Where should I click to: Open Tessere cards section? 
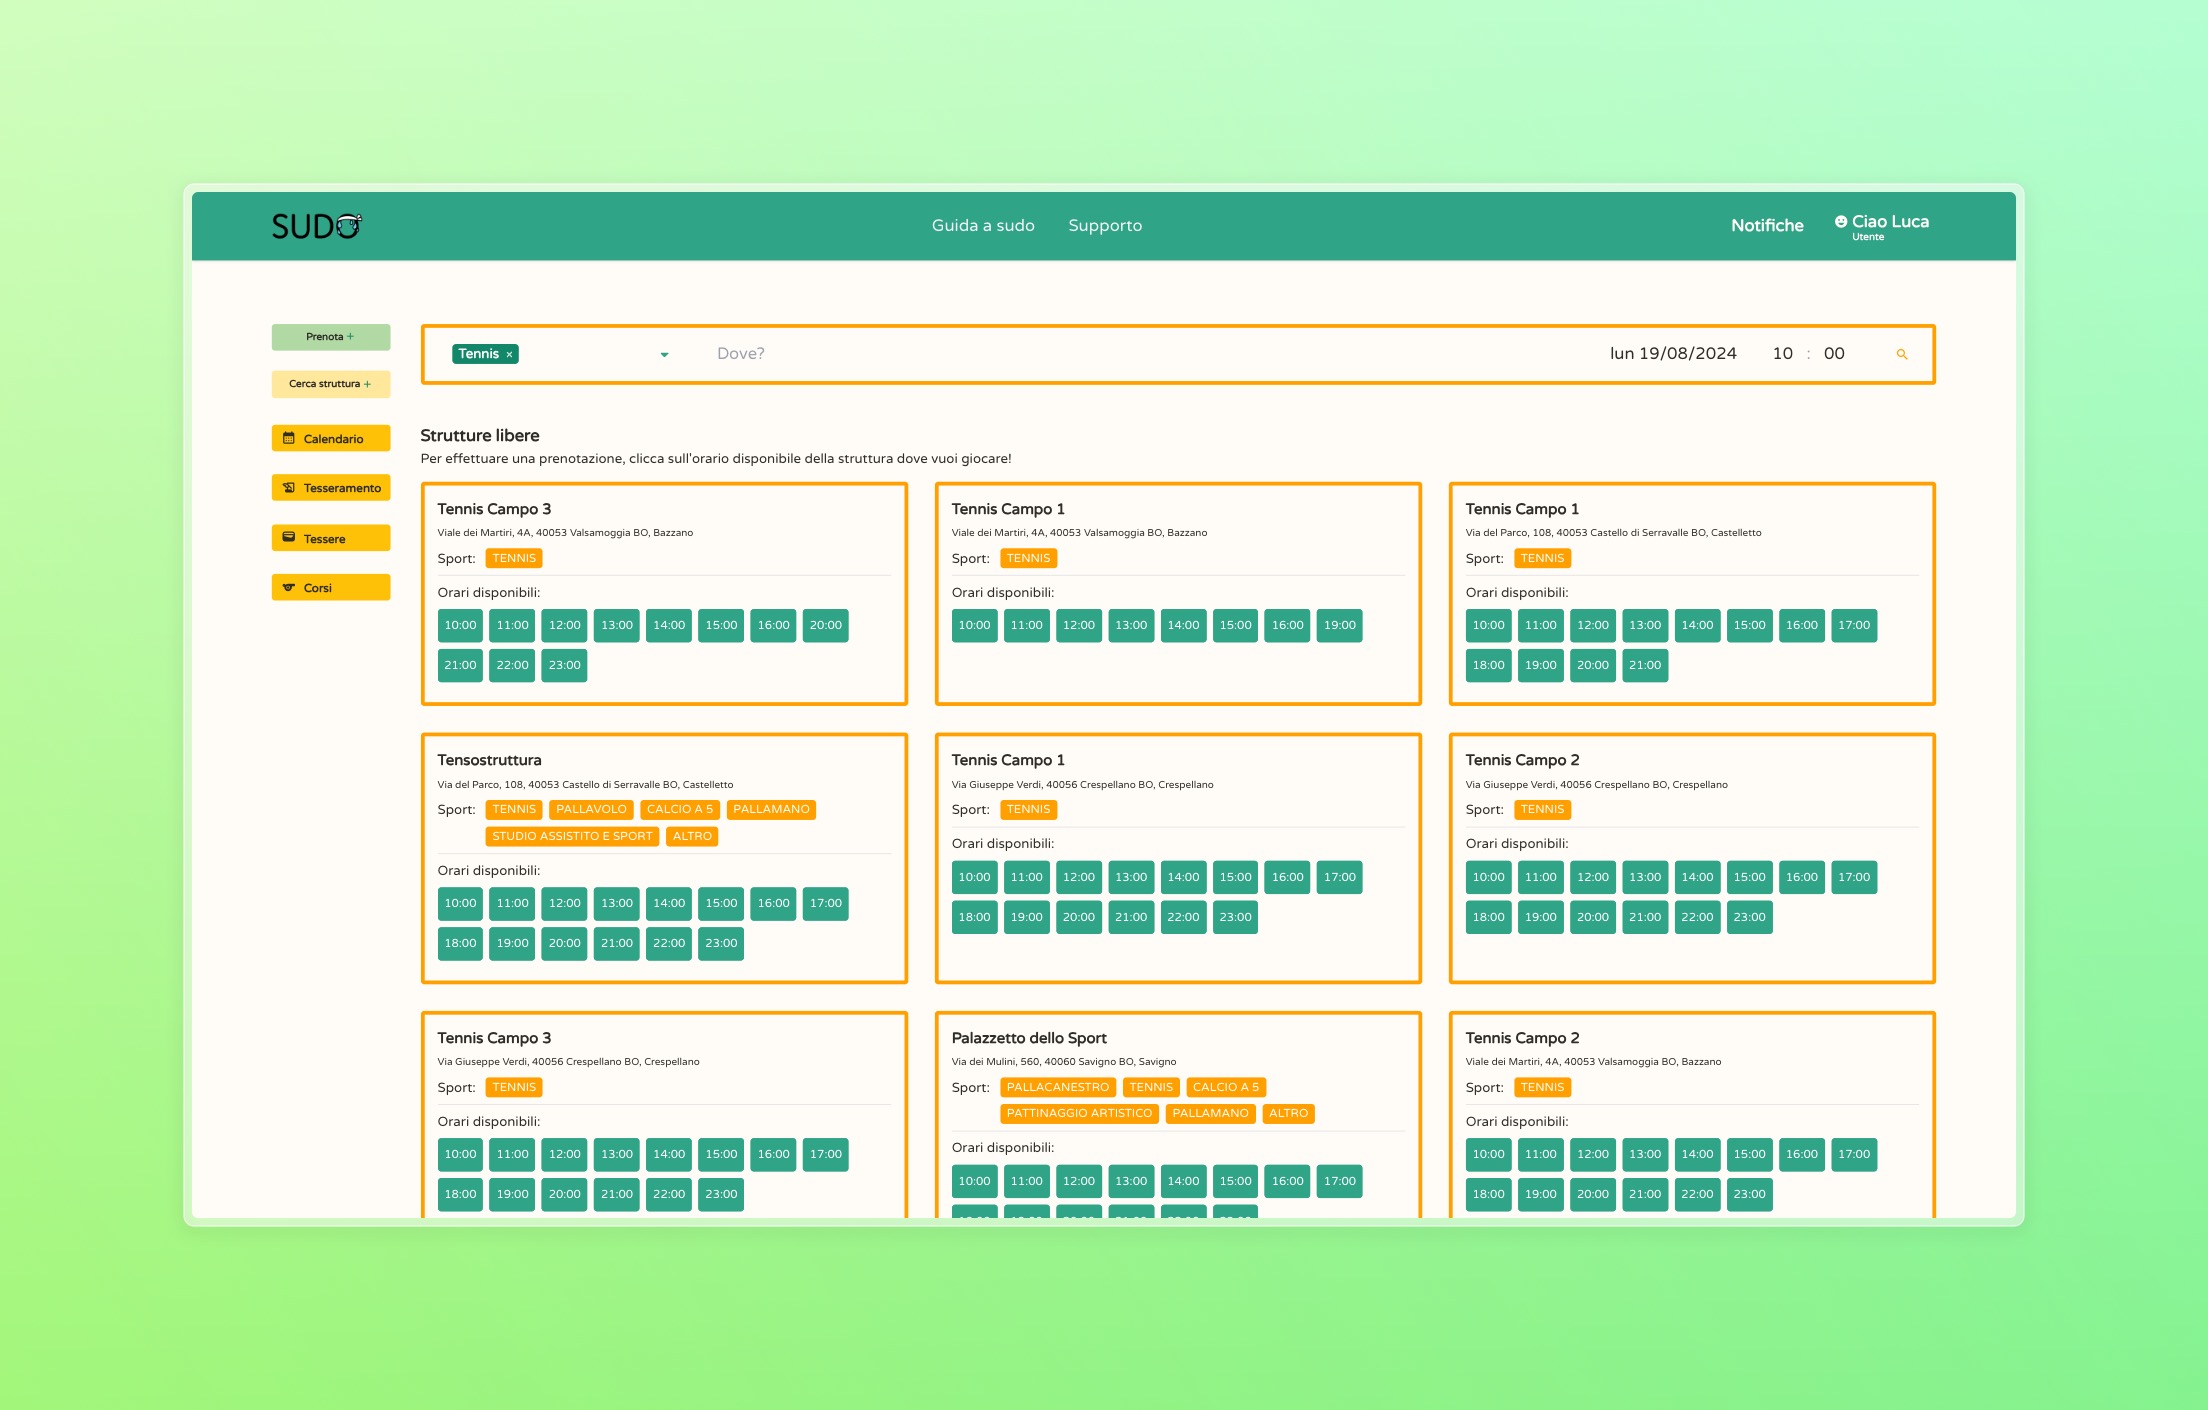tap(331, 538)
